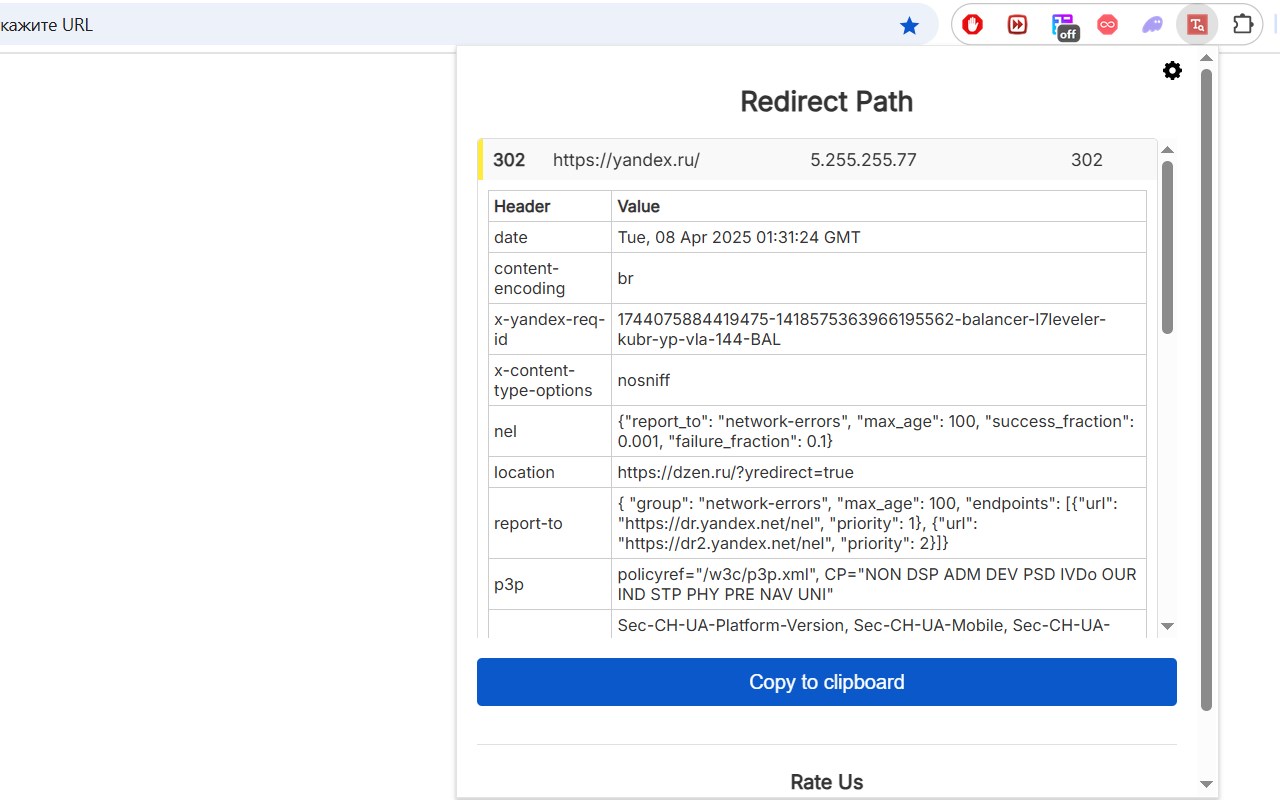Click the Rate Us heading
The image size is (1280, 800).
pos(826,782)
